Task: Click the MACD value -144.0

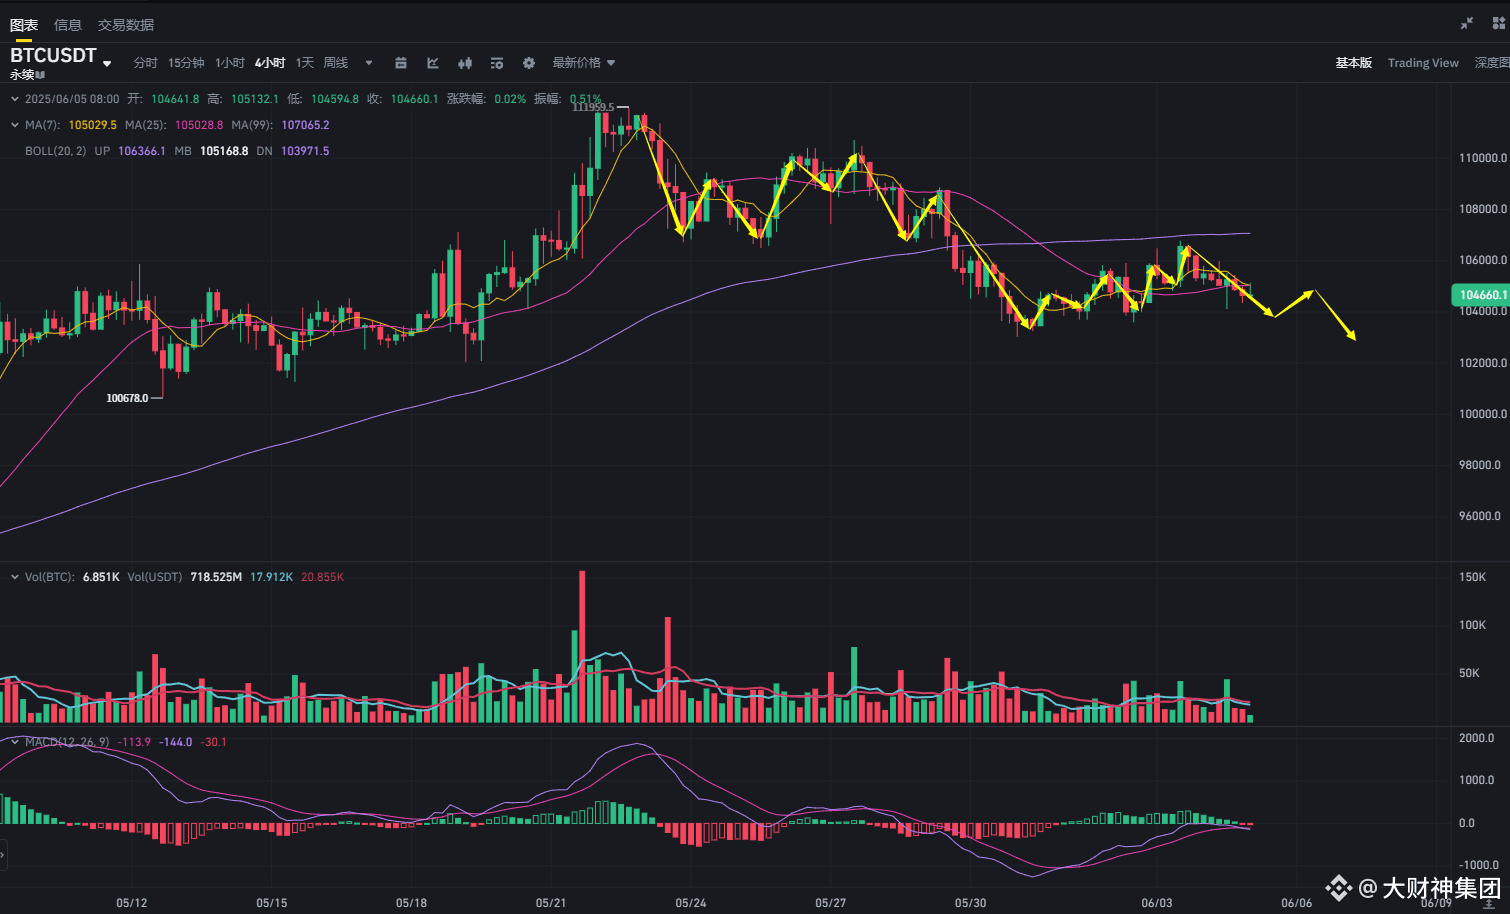Action: tap(176, 742)
